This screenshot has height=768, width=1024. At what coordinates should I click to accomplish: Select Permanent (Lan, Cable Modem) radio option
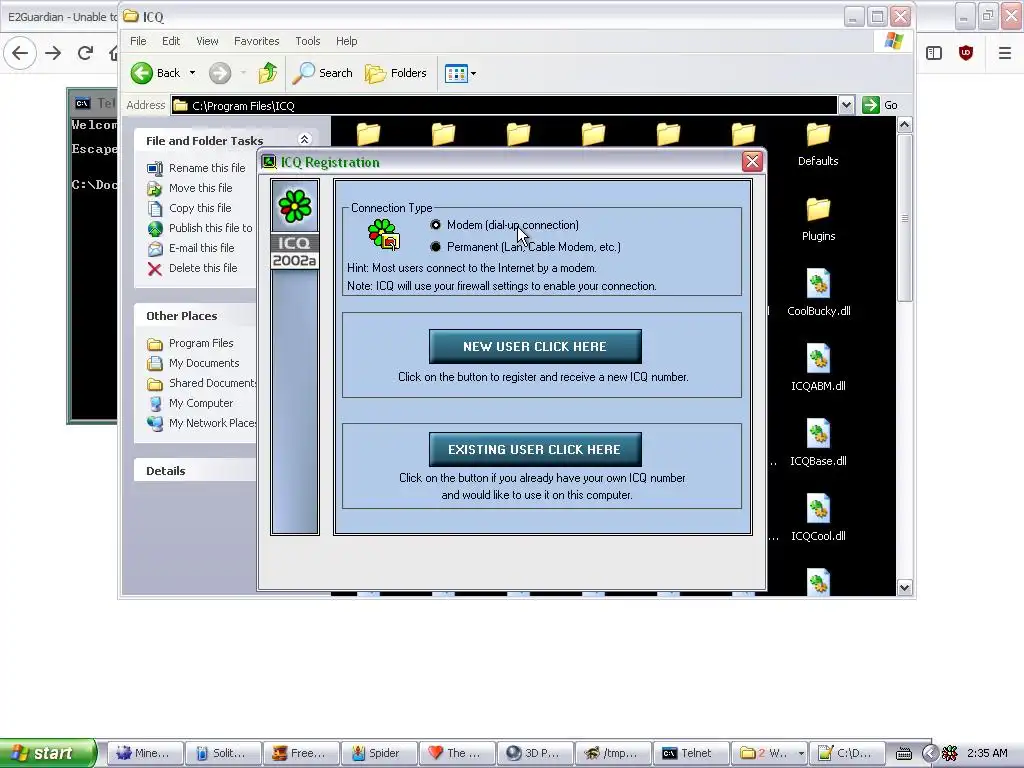pyautogui.click(x=436, y=247)
